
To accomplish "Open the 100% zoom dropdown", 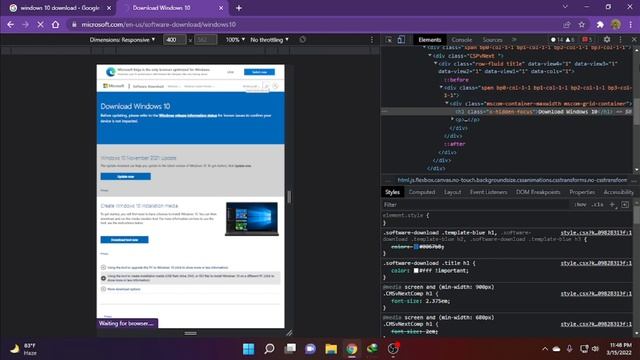I will tap(235, 40).
